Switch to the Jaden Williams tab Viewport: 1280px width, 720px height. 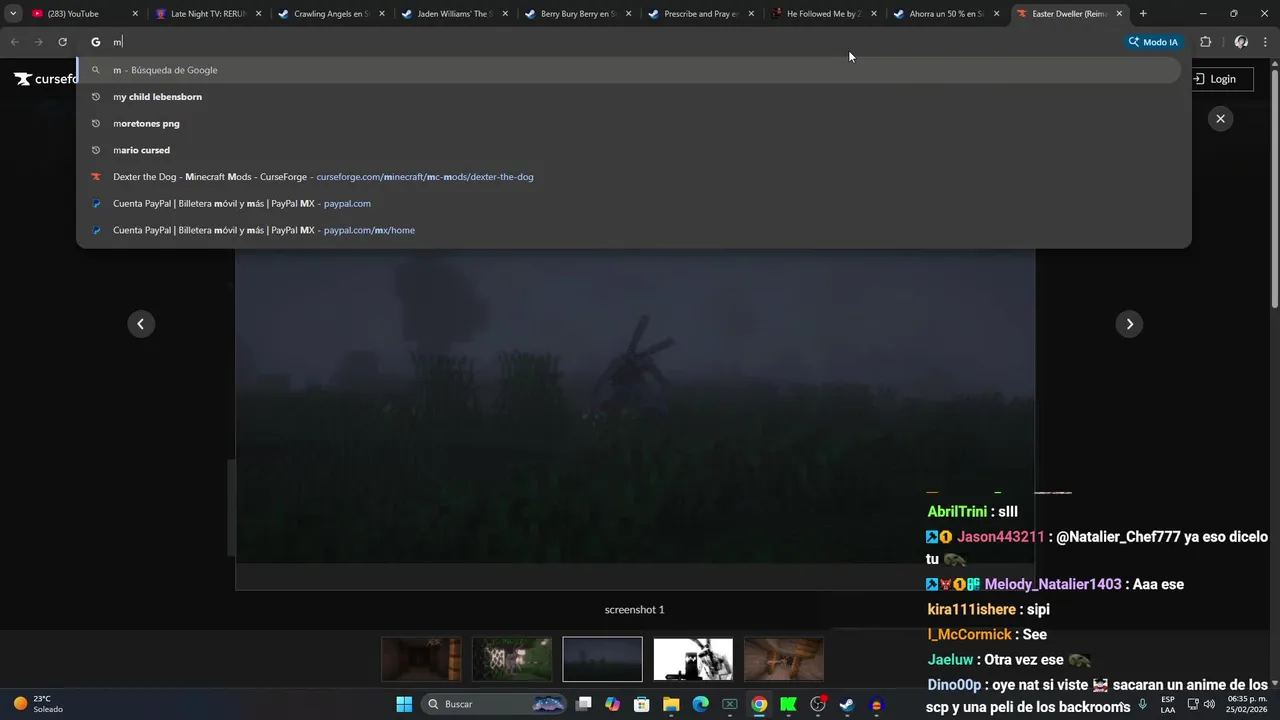454,14
